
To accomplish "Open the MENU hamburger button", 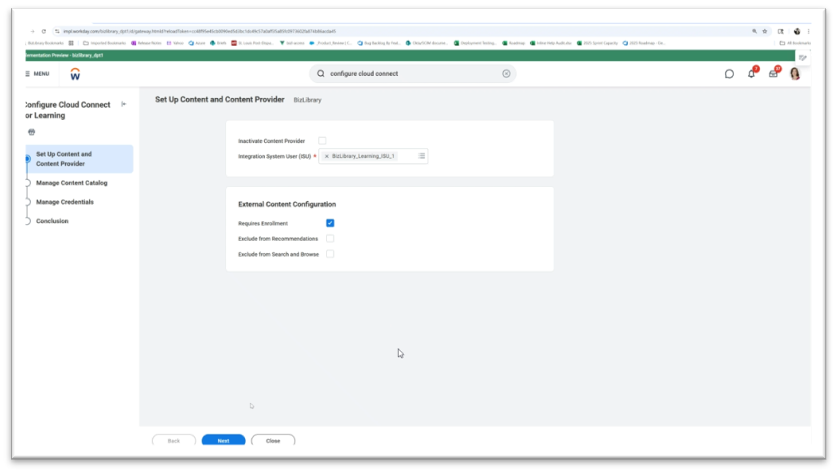I will [x=37, y=74].
